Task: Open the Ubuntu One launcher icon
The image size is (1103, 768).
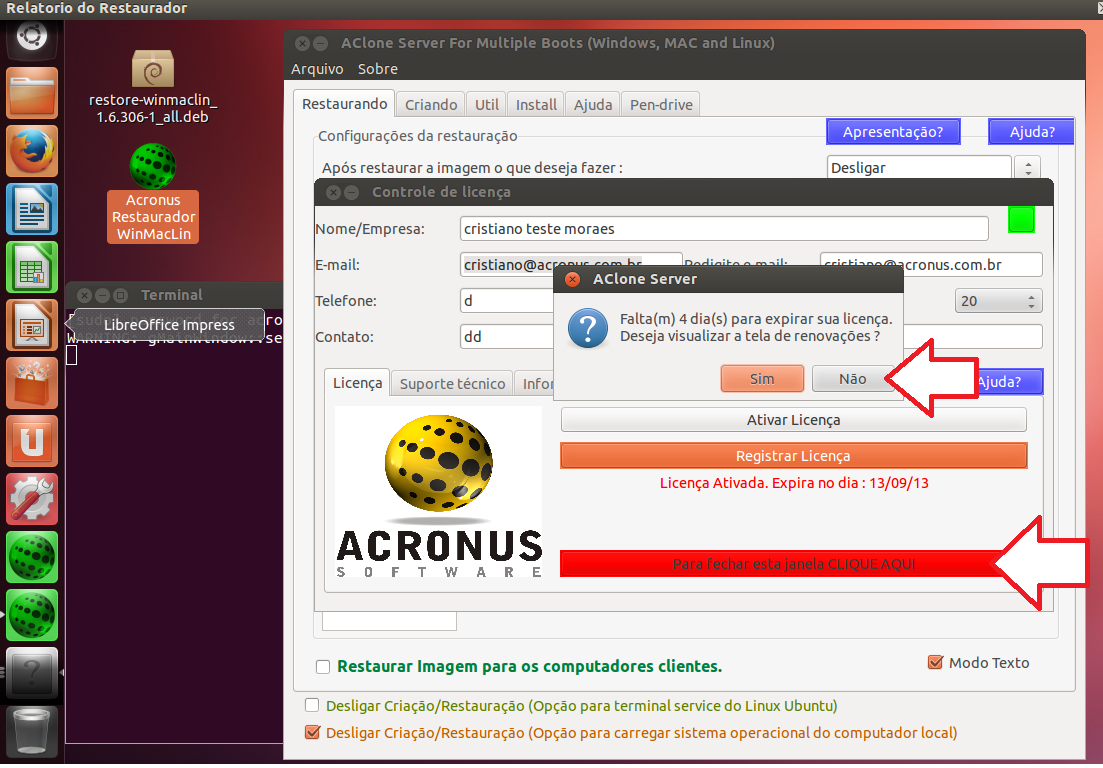Action: tap(32, 440)
